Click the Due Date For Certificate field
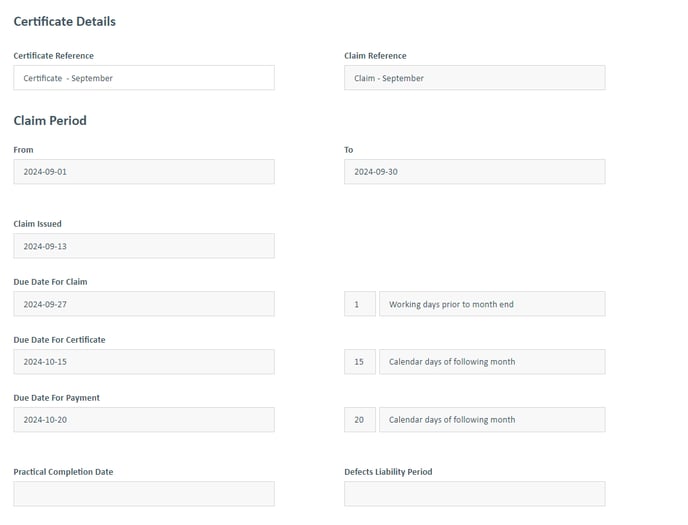 (144, 361)
